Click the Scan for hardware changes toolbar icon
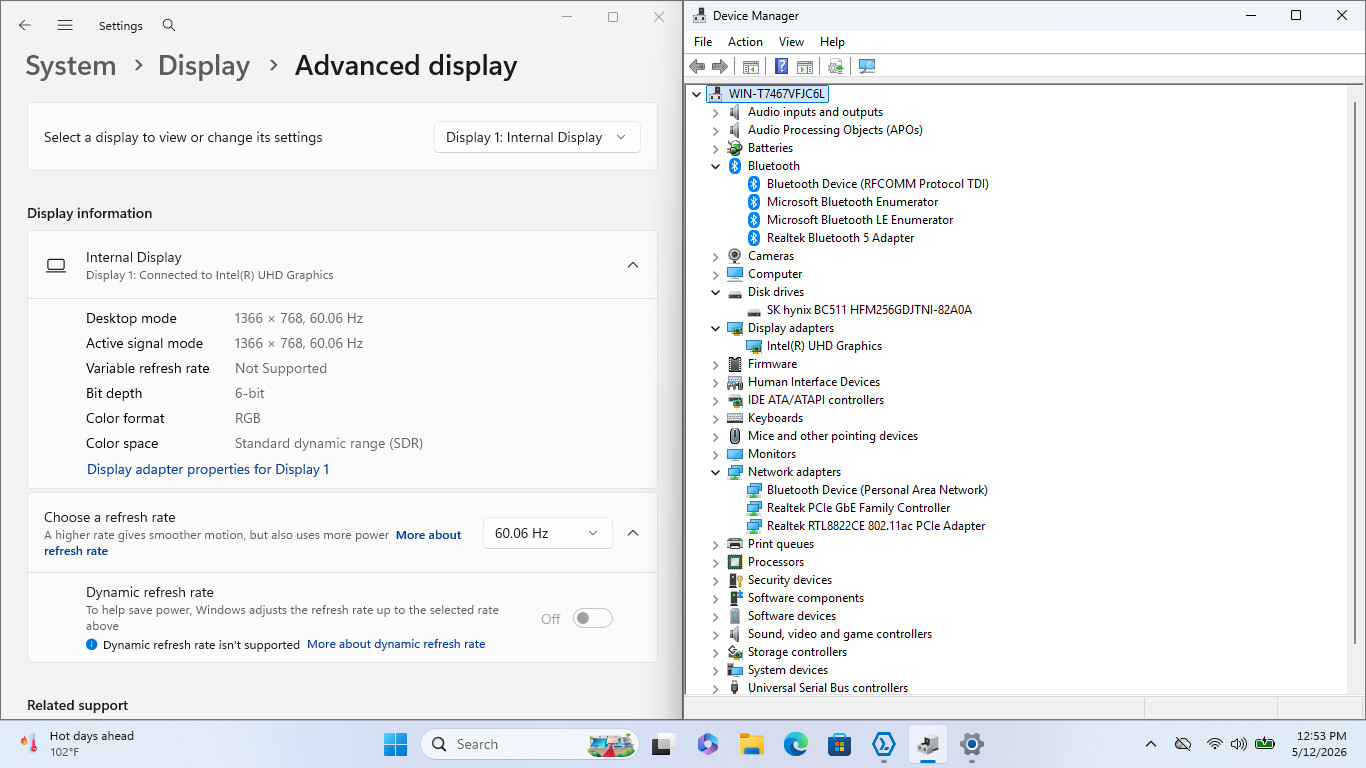Viewport: 1366px width, 768px height. (x=867, y=66)
